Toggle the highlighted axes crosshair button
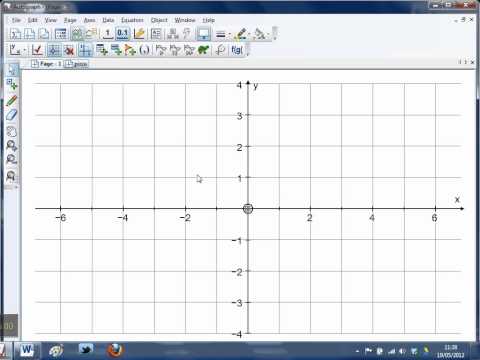The image size is (480, 360). (86, 50)
